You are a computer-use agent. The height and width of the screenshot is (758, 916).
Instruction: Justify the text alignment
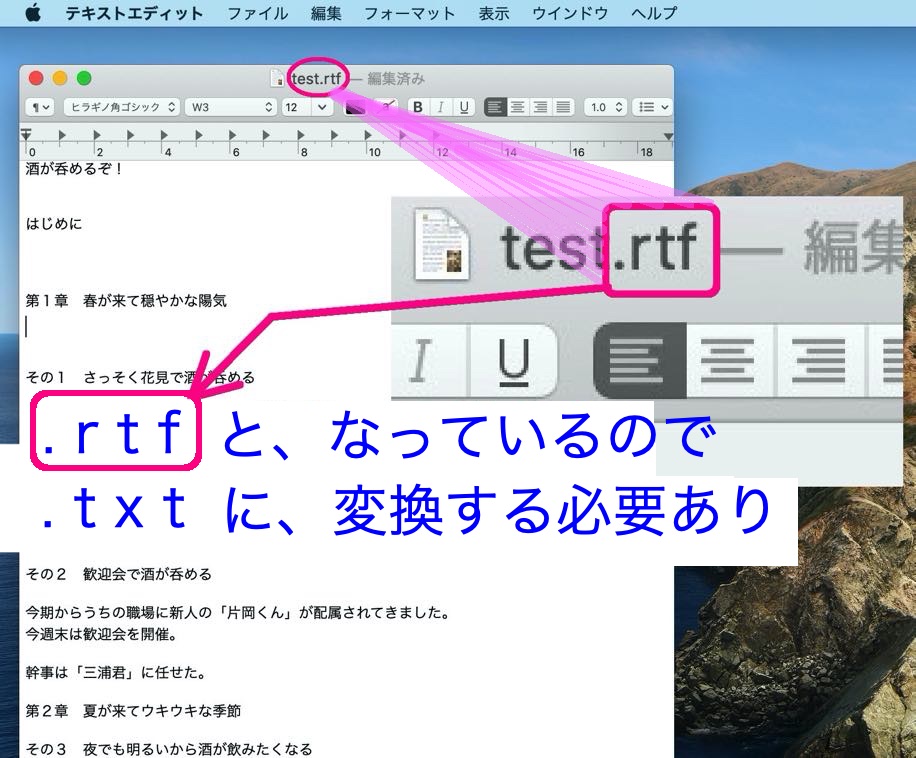564,107
